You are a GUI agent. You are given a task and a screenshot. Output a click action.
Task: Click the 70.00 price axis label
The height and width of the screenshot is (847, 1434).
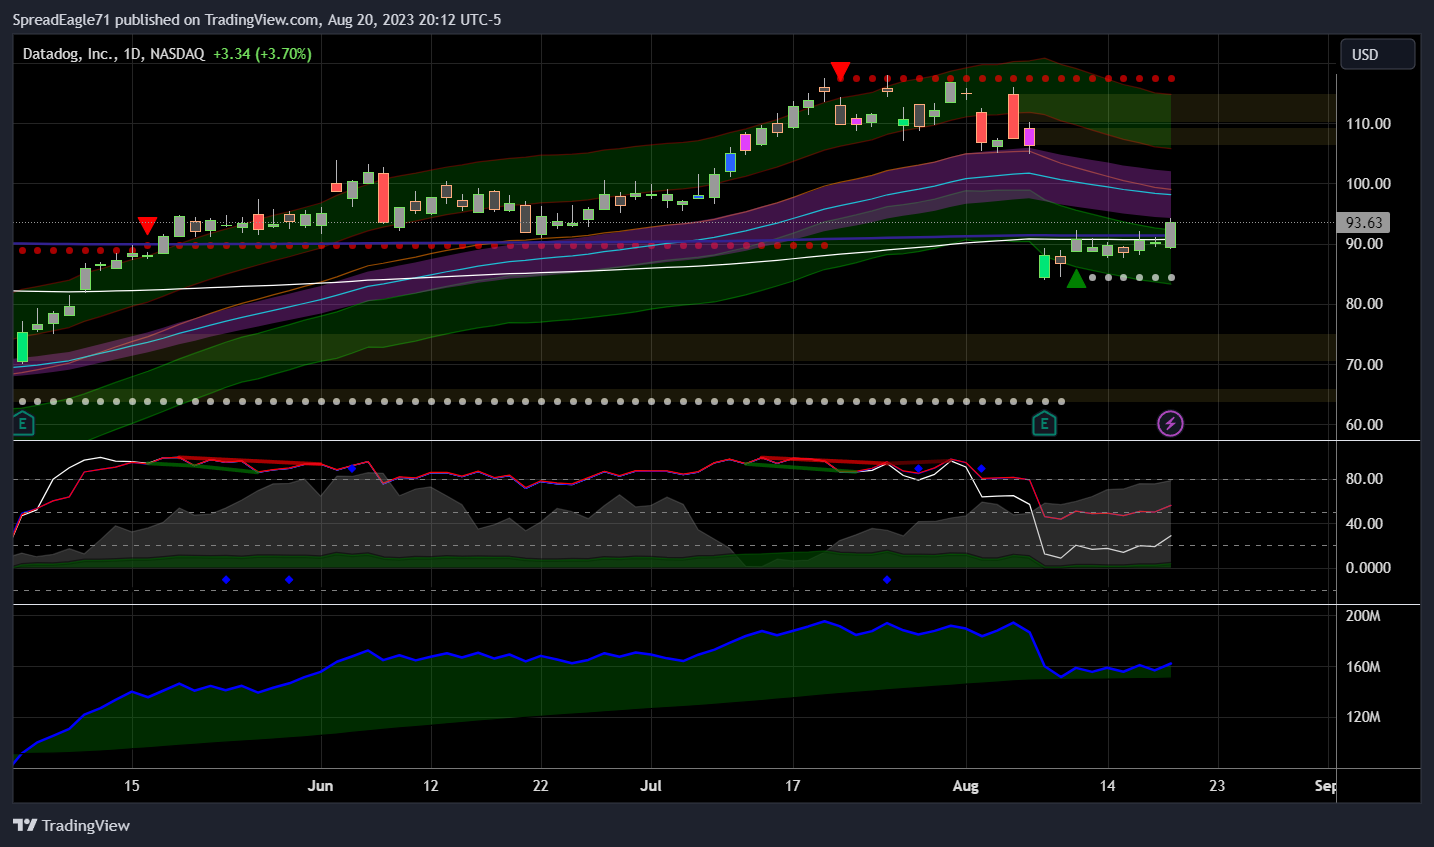click(1364, 365)
